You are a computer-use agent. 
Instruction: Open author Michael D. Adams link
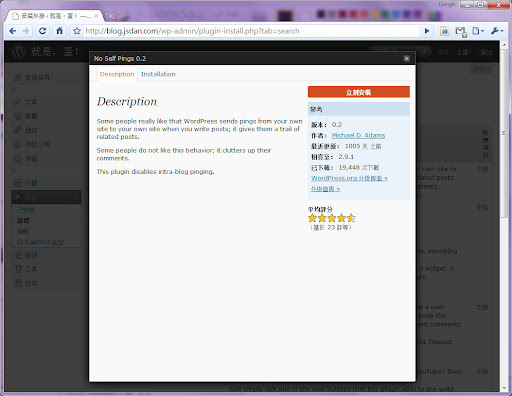pos(358,135)
